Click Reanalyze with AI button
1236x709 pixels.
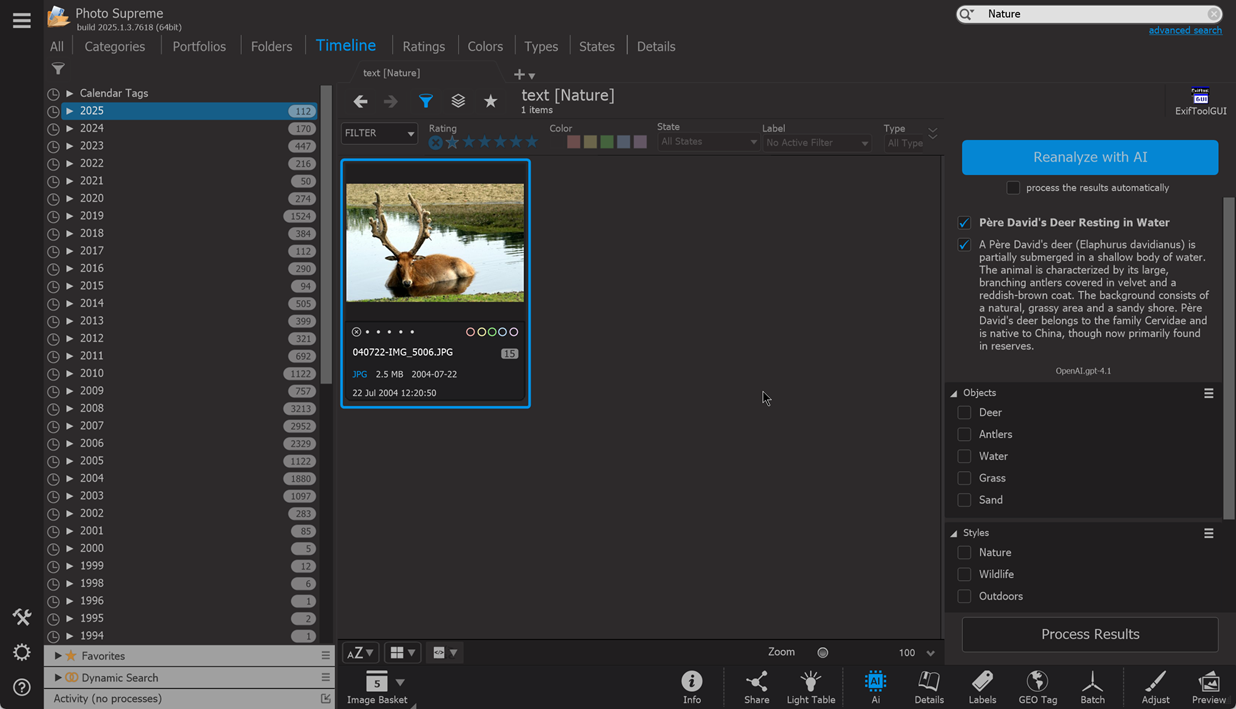(1090, 157)
